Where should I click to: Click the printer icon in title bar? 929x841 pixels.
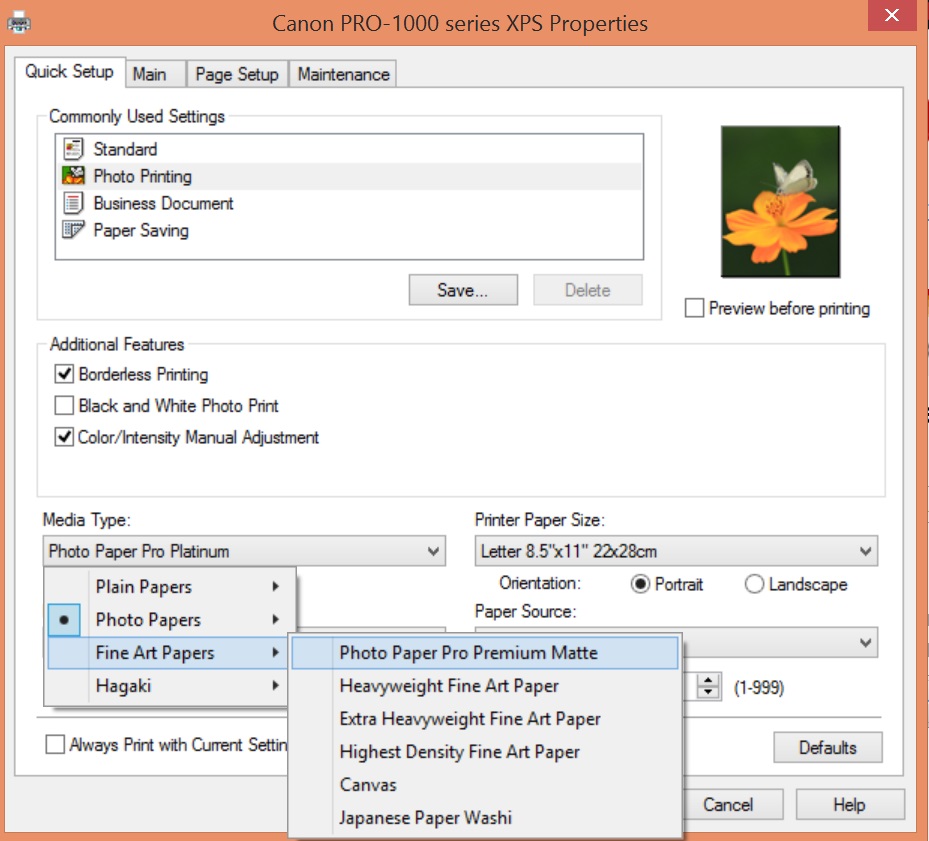point(19,23)
